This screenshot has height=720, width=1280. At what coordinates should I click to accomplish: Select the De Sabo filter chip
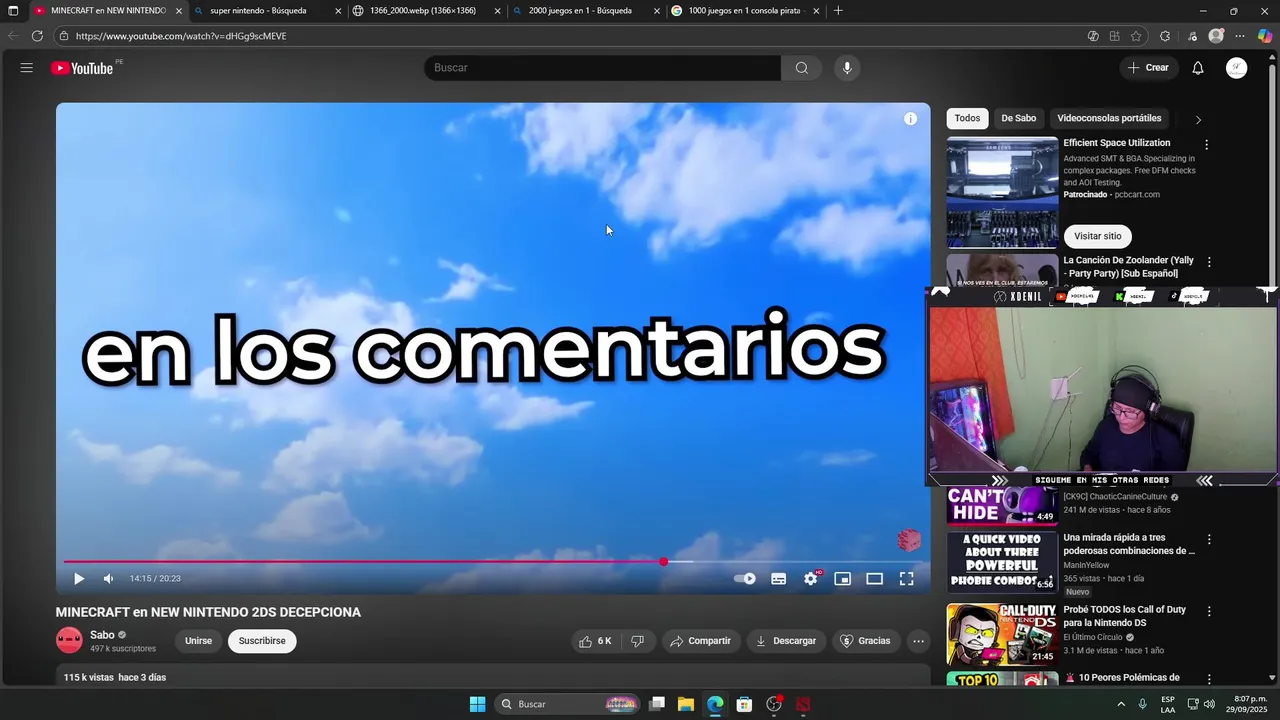click(x=1019, y=118)
